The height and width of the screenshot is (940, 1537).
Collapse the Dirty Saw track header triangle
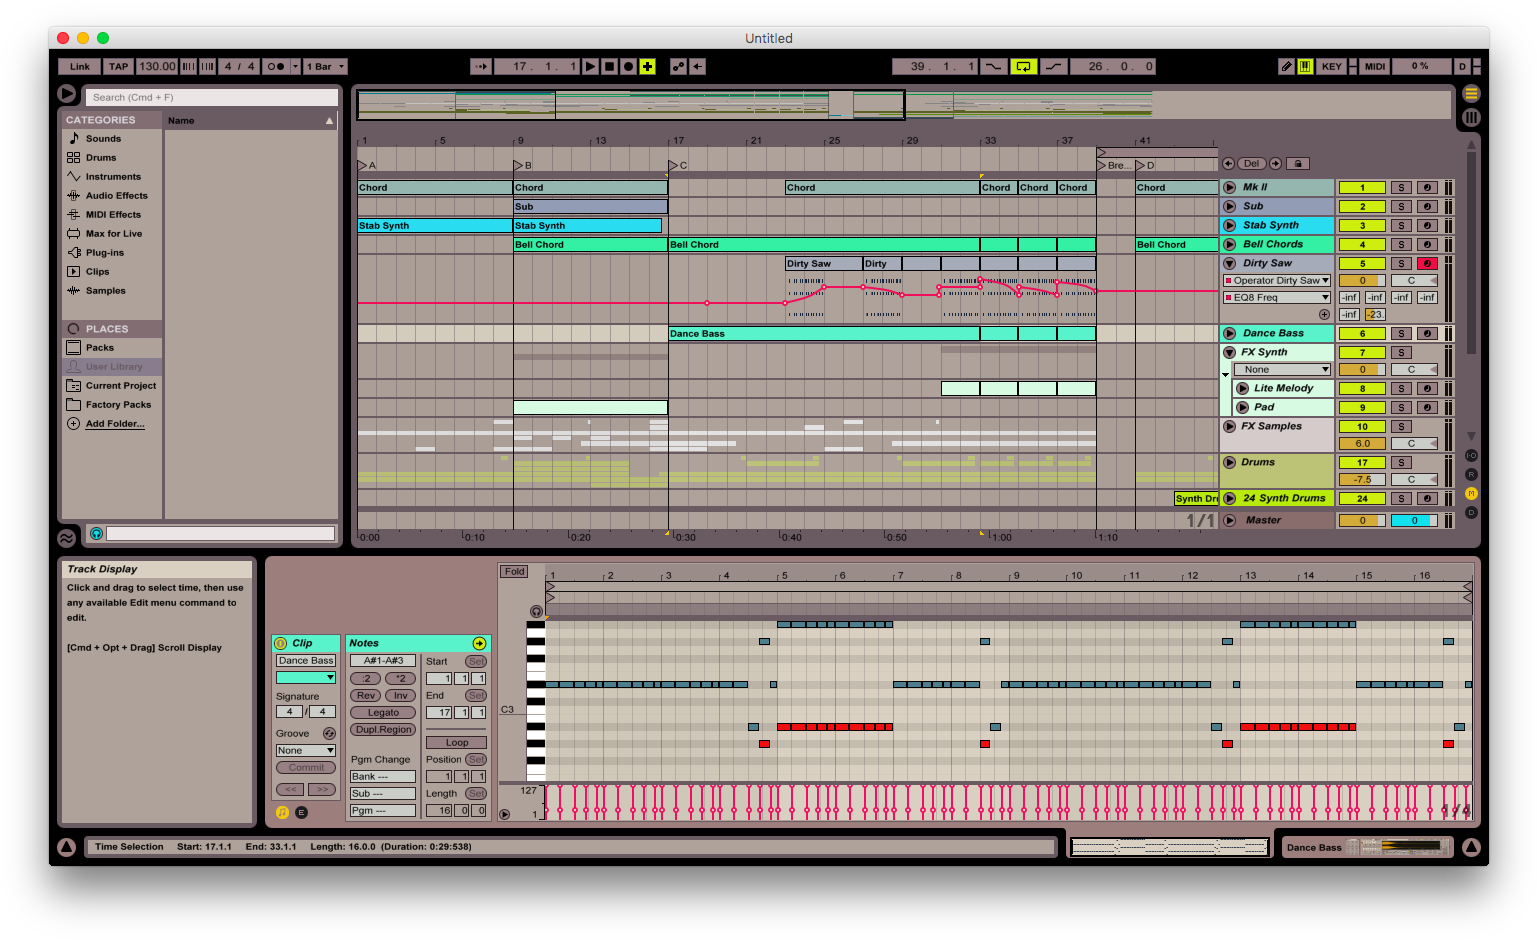click(1229, 263)
